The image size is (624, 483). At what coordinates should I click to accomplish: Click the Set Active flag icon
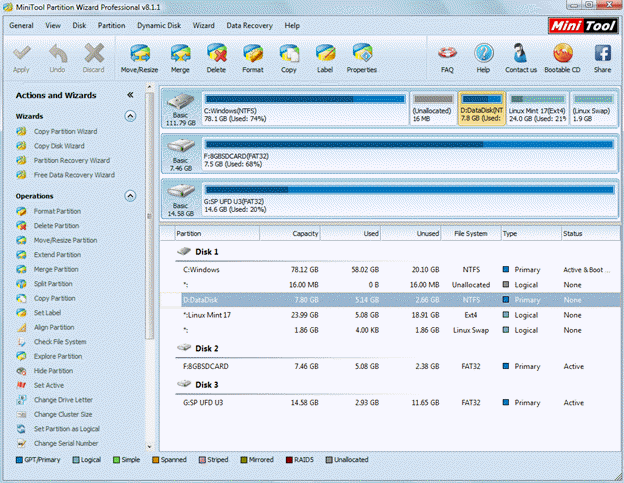(21, 385)
